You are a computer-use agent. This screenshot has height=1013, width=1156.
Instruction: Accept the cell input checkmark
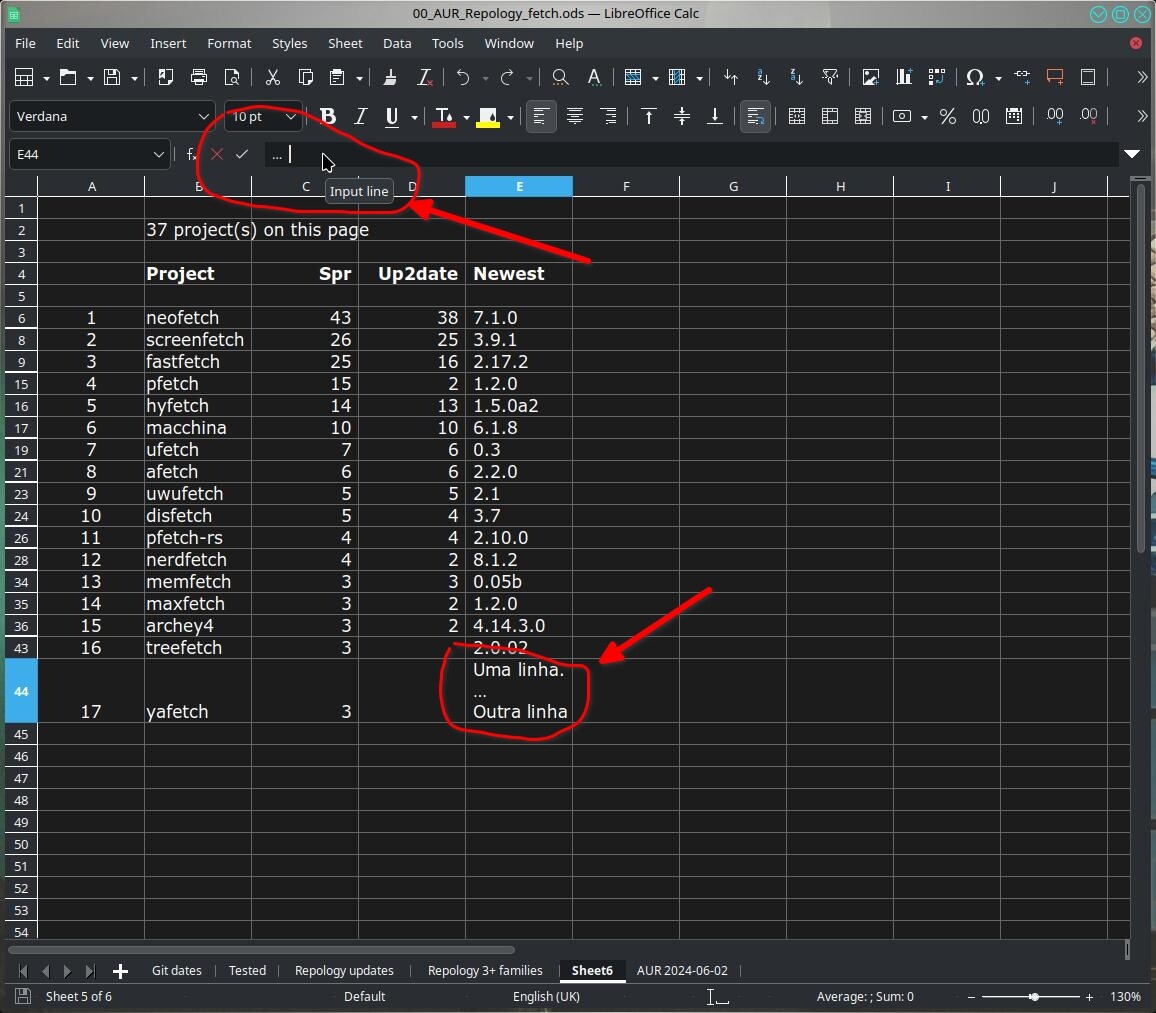pyautogui.click(x=242, y=154)
